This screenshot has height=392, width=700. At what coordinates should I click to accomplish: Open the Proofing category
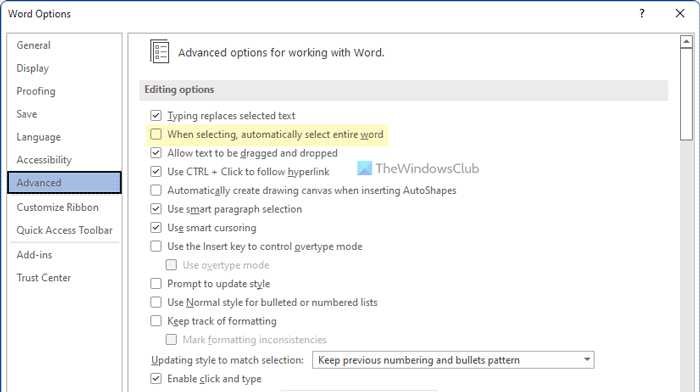[x=36, y=91]
